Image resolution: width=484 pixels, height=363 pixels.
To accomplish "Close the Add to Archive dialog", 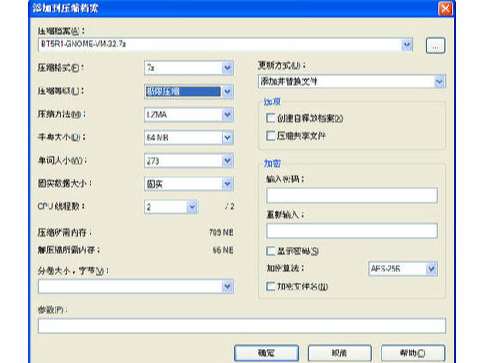I will coord(445,8).
